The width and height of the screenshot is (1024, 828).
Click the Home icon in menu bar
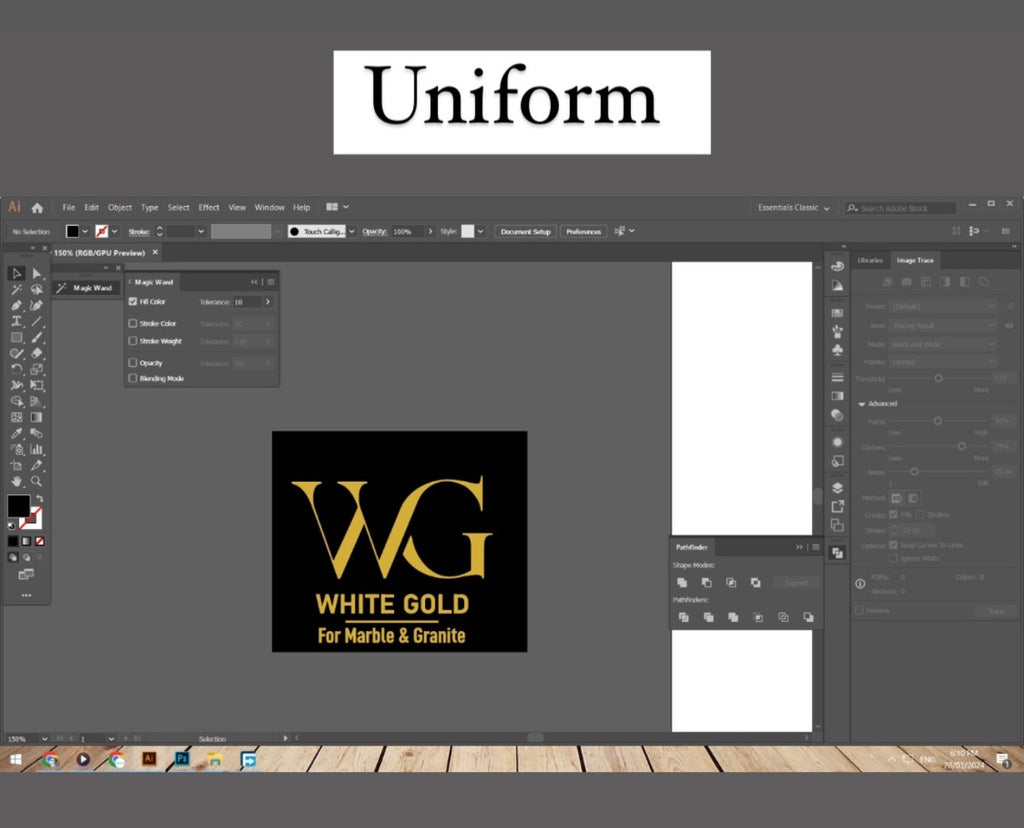point(37,208)
